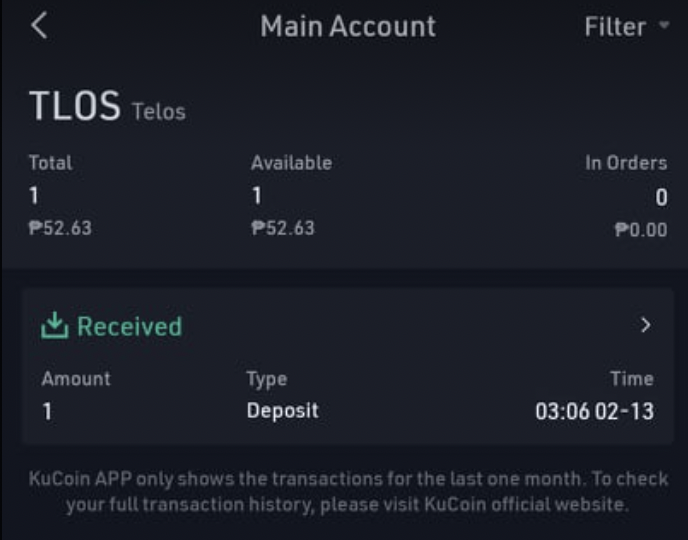Click the Total balance label
This screenshot has height=540, width=688.
point(50,163)
